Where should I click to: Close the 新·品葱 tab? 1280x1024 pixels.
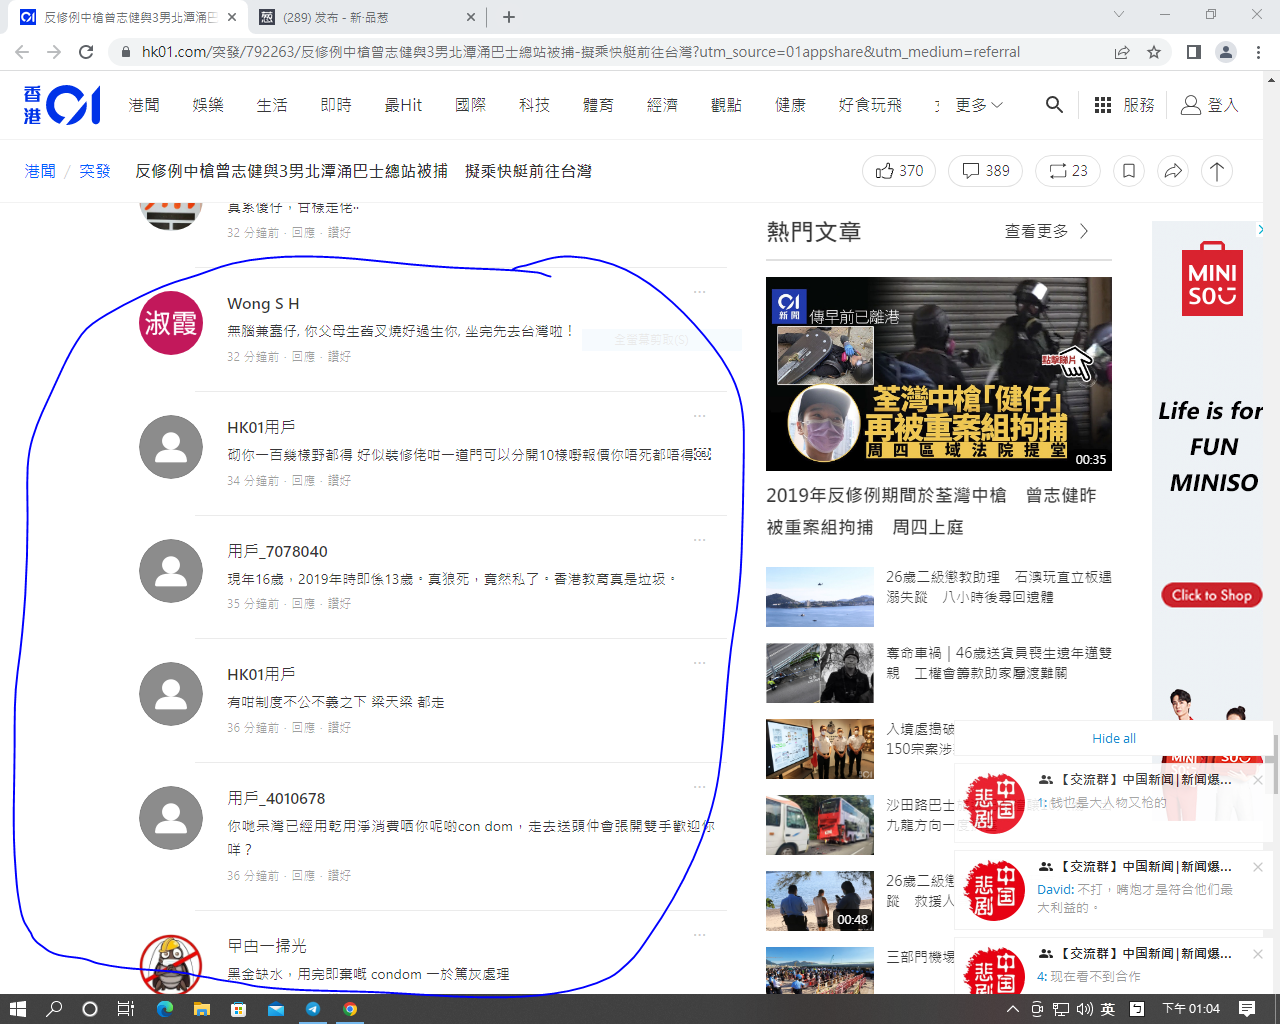point(472,17)
